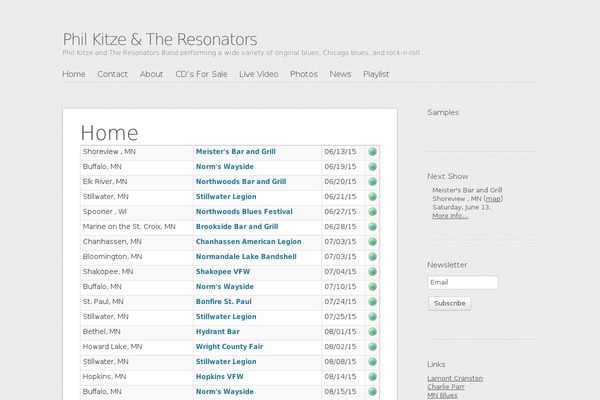Select the 'St. Paul, MN' location cell
This screenshot has height=400, width=600.
(137, 302)
